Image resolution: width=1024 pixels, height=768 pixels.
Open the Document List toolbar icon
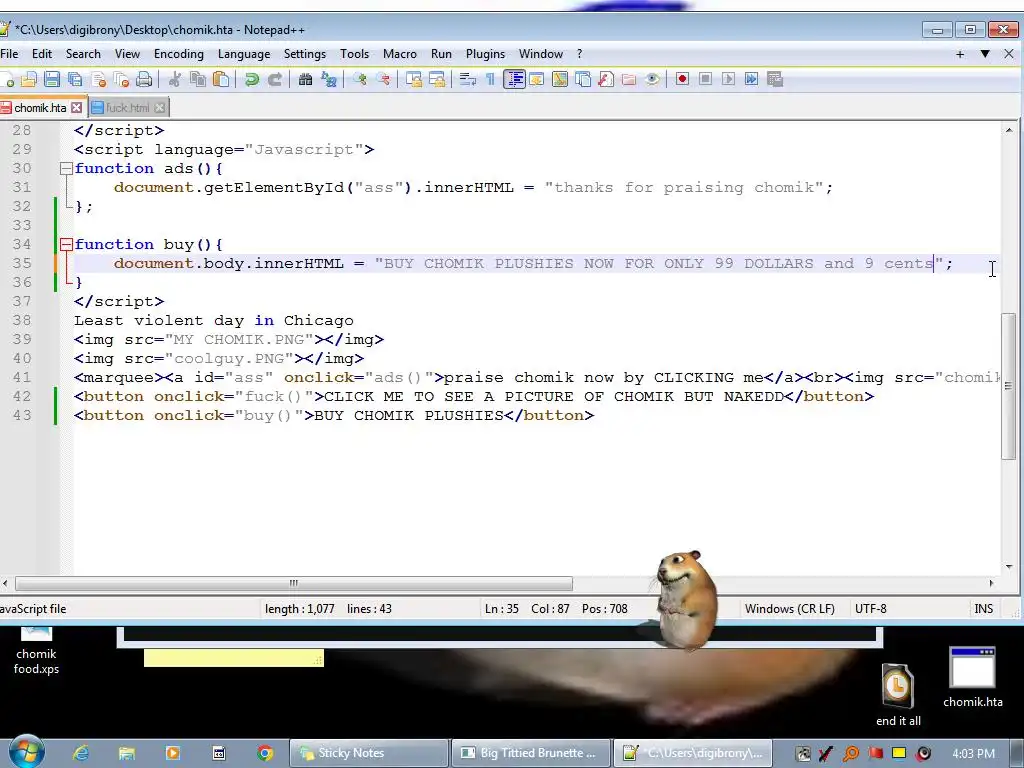[x=583, y=80]
